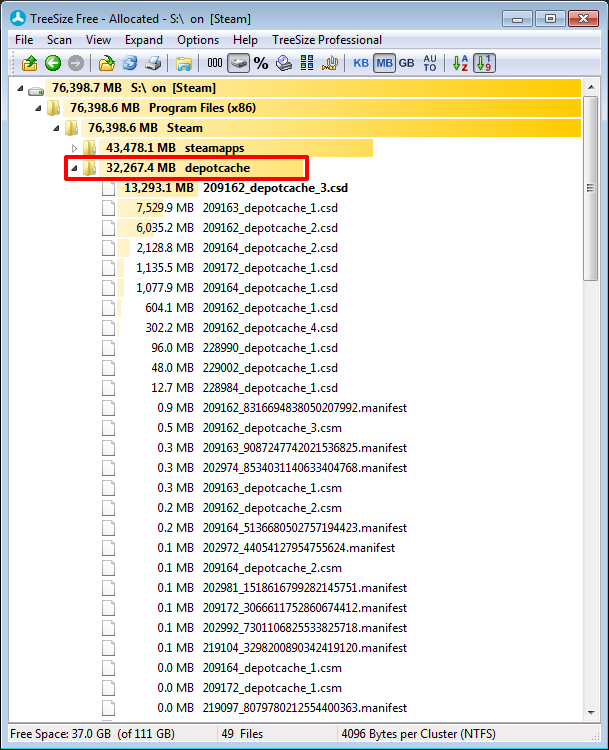Set size unit to MB
The width and height of the screenshot is (609, 750).
tap(384, 63)
